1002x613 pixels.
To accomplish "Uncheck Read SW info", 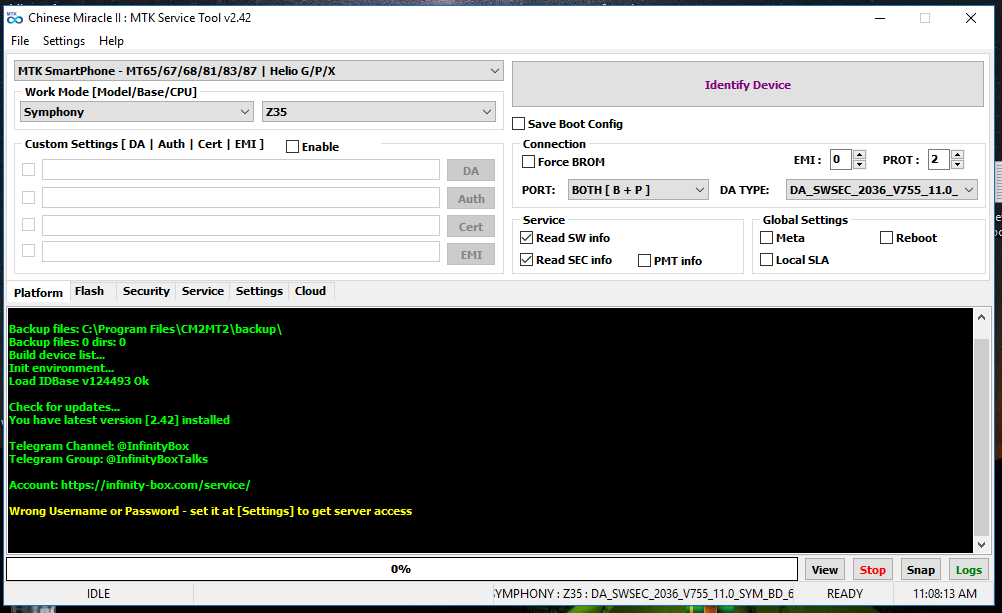I will pos(527,238).
